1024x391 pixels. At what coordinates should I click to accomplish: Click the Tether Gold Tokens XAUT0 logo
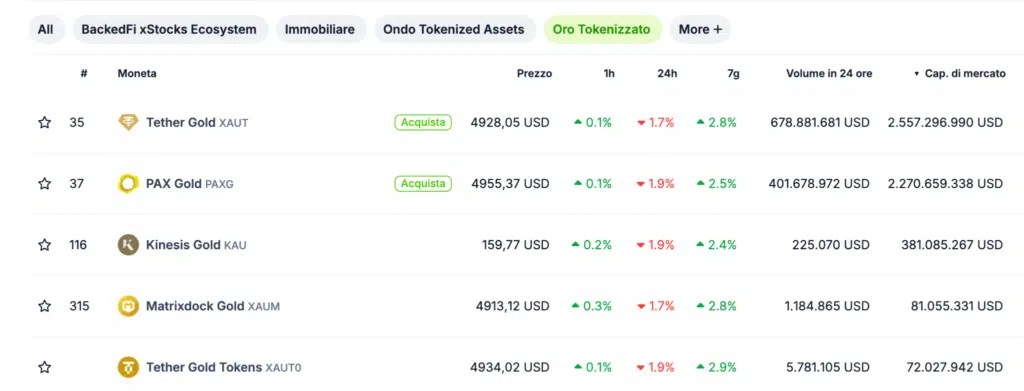point(128,368)
